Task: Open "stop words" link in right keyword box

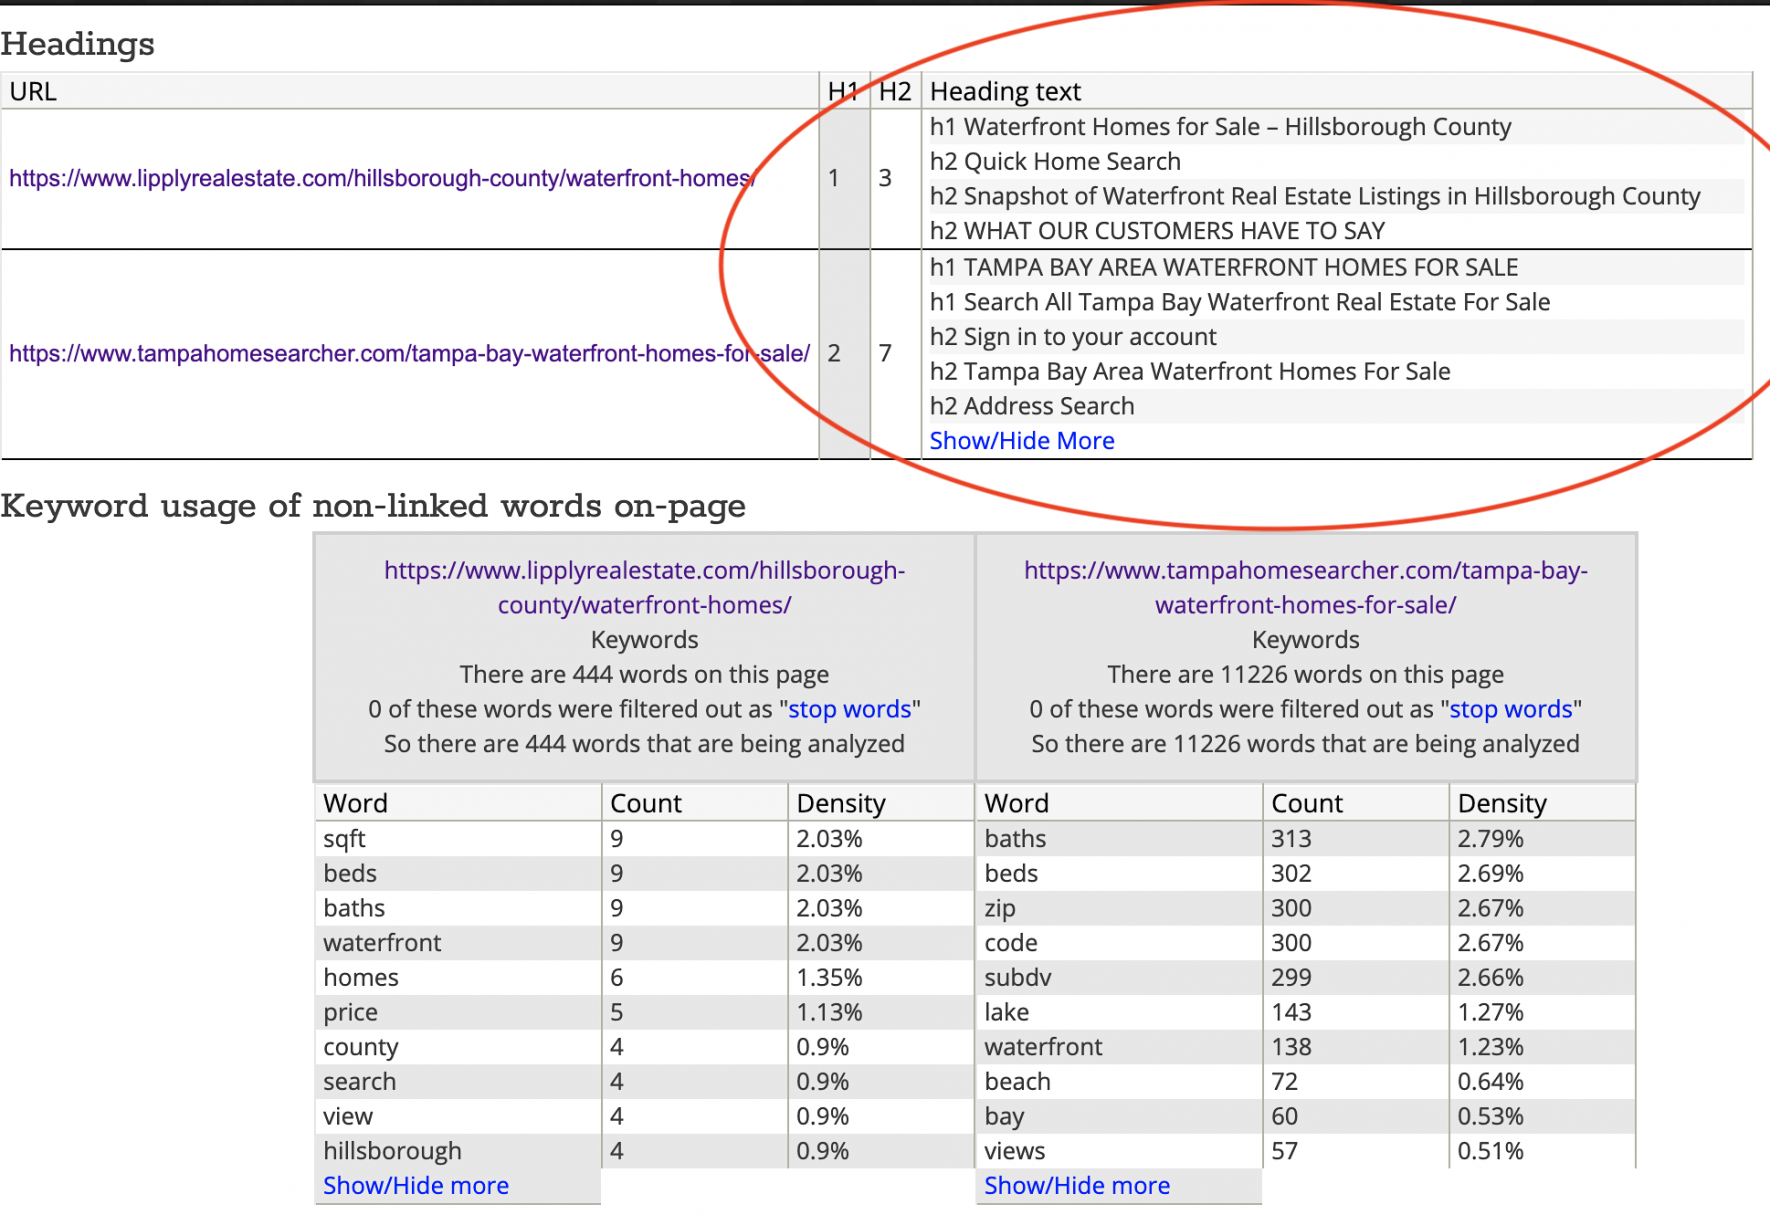Action: 1511,709
